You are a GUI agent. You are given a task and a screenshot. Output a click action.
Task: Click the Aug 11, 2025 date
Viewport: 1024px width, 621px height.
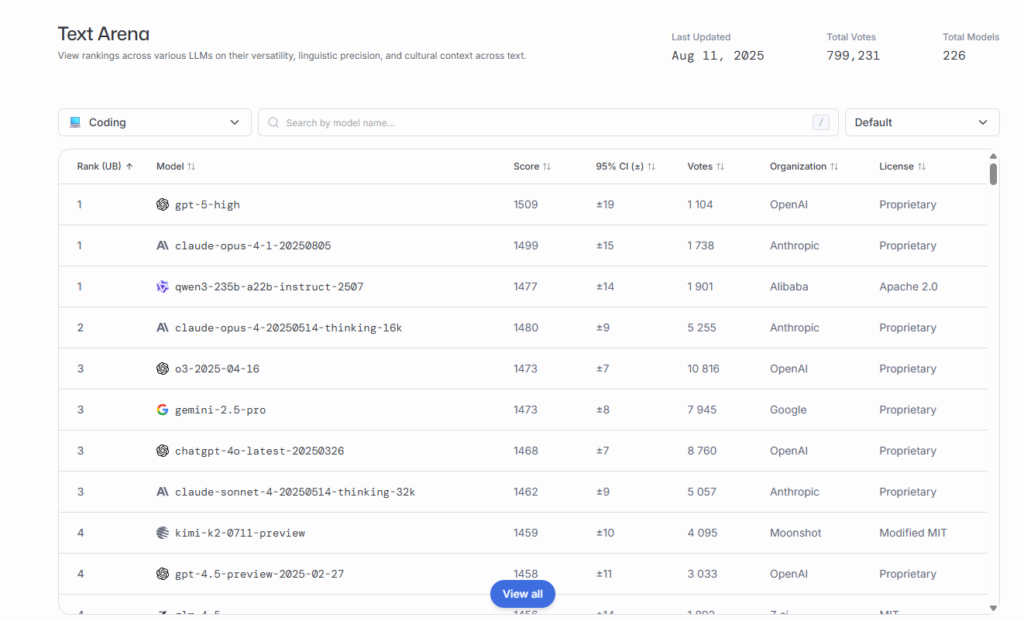click(x=718, y=56)
